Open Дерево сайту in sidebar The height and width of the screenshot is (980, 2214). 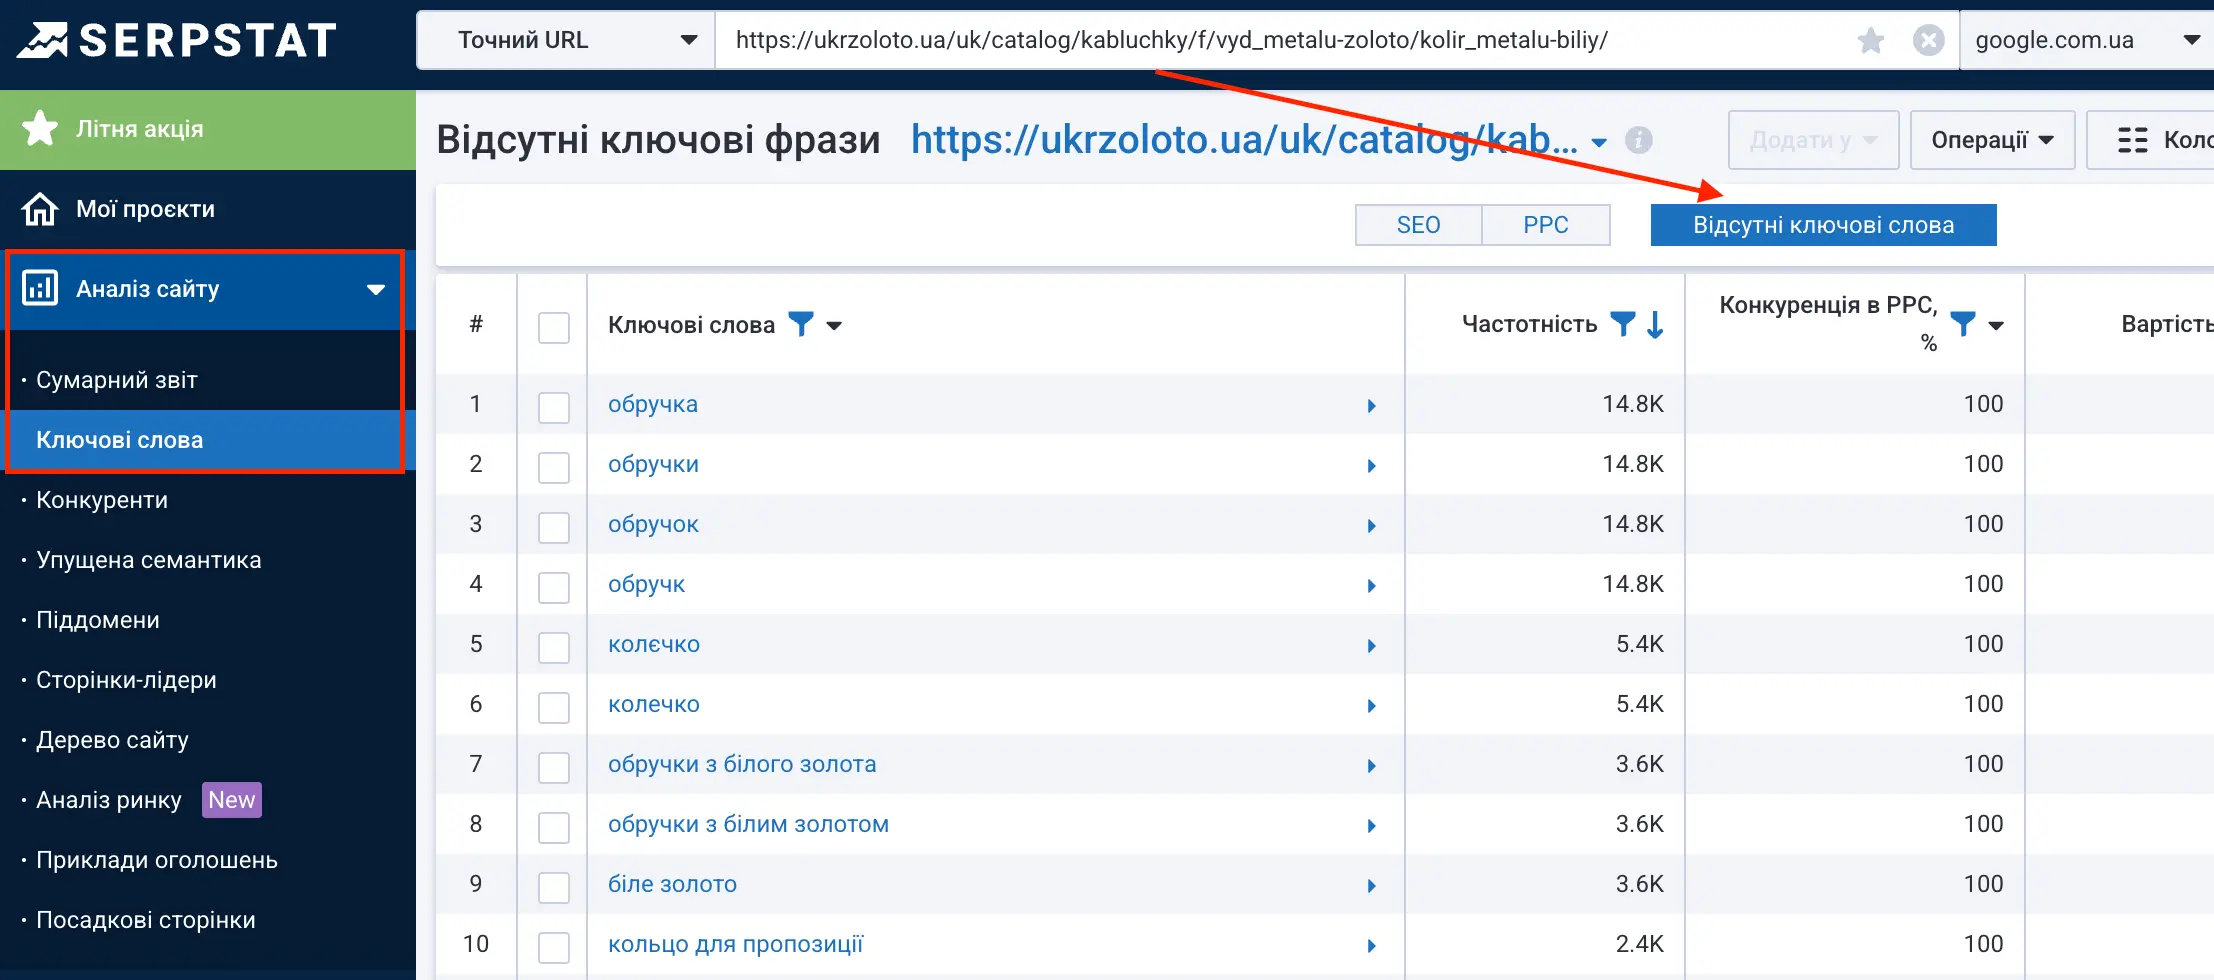(112, 740)
